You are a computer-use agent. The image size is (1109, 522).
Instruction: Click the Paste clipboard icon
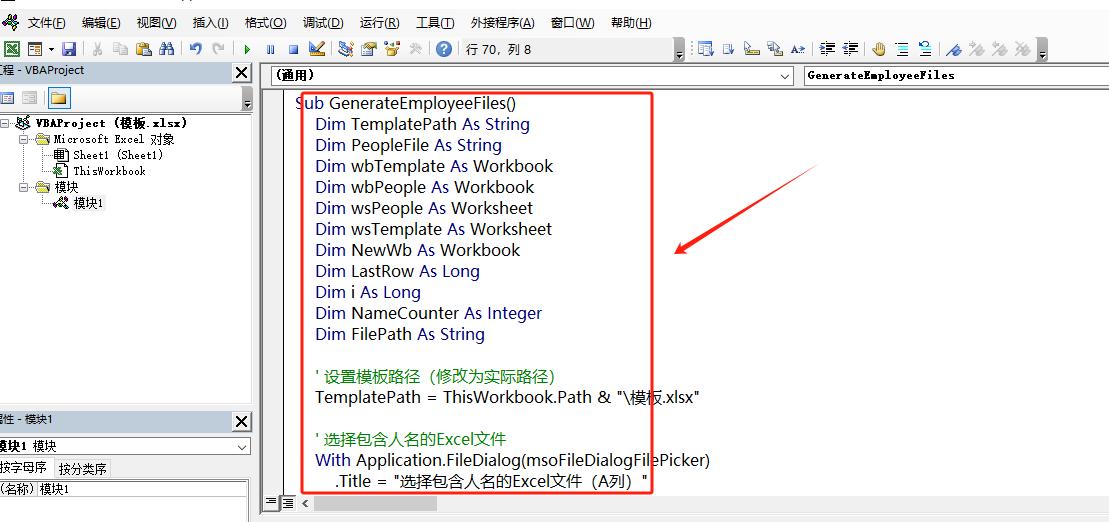click(144, 49)
